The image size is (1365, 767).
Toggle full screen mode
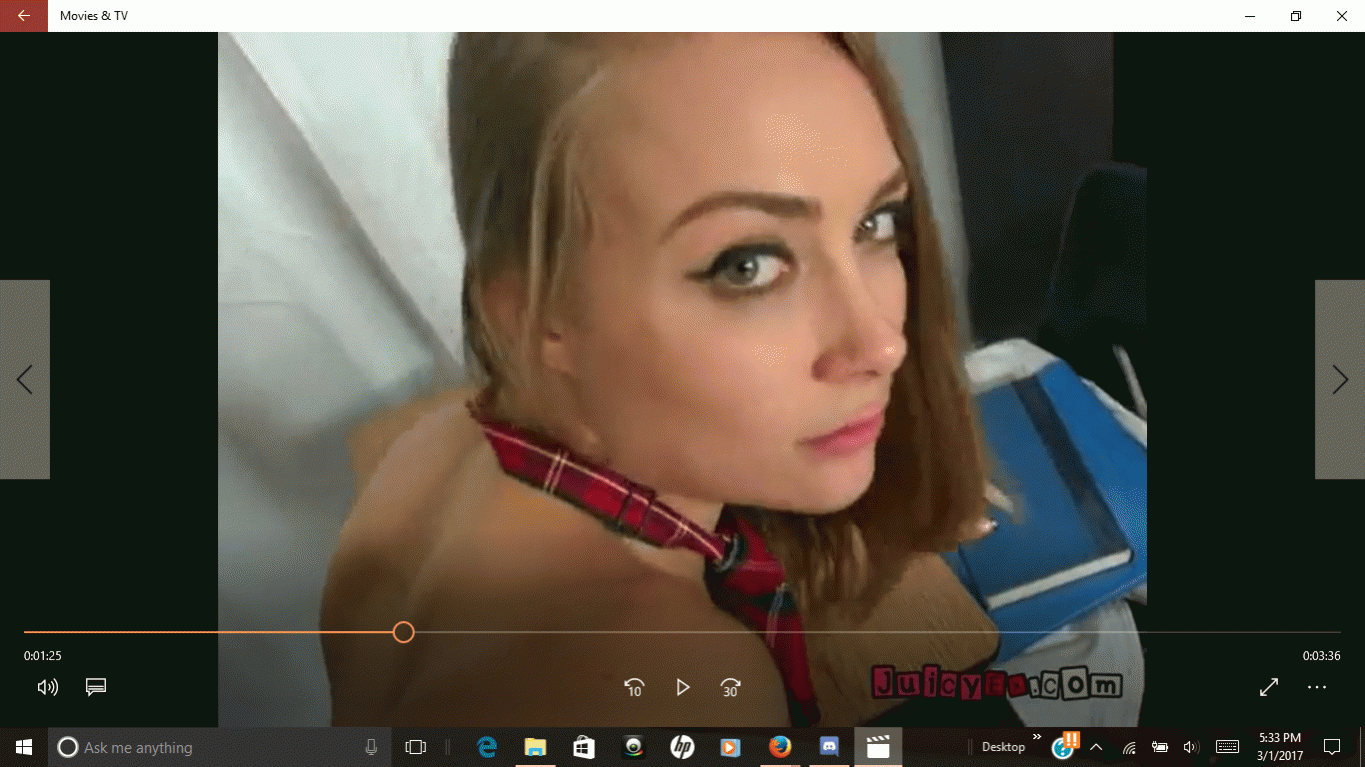1268,687
